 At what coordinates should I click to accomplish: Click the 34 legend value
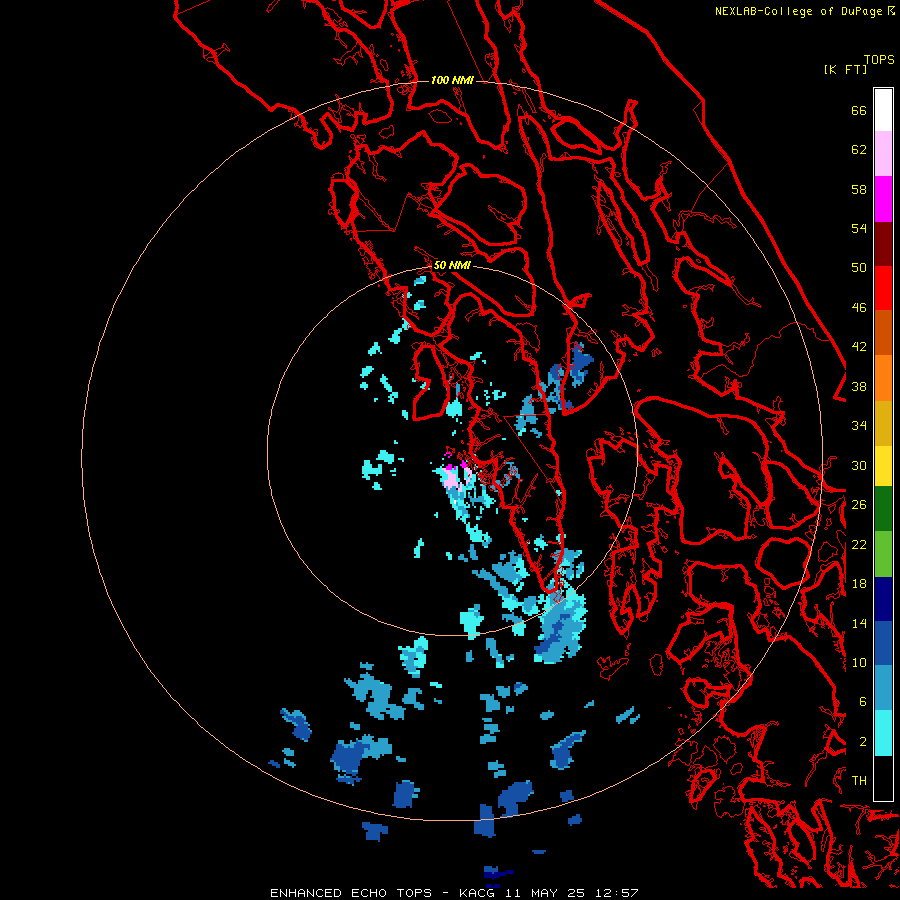pyautogui.click(x=859, y=425)
